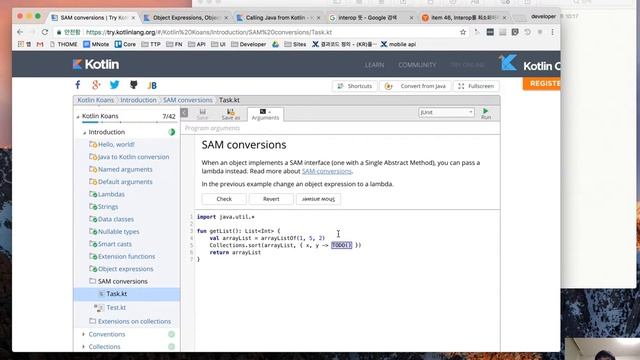
Task: Open Extension functions koan
Action: [127, 256]
